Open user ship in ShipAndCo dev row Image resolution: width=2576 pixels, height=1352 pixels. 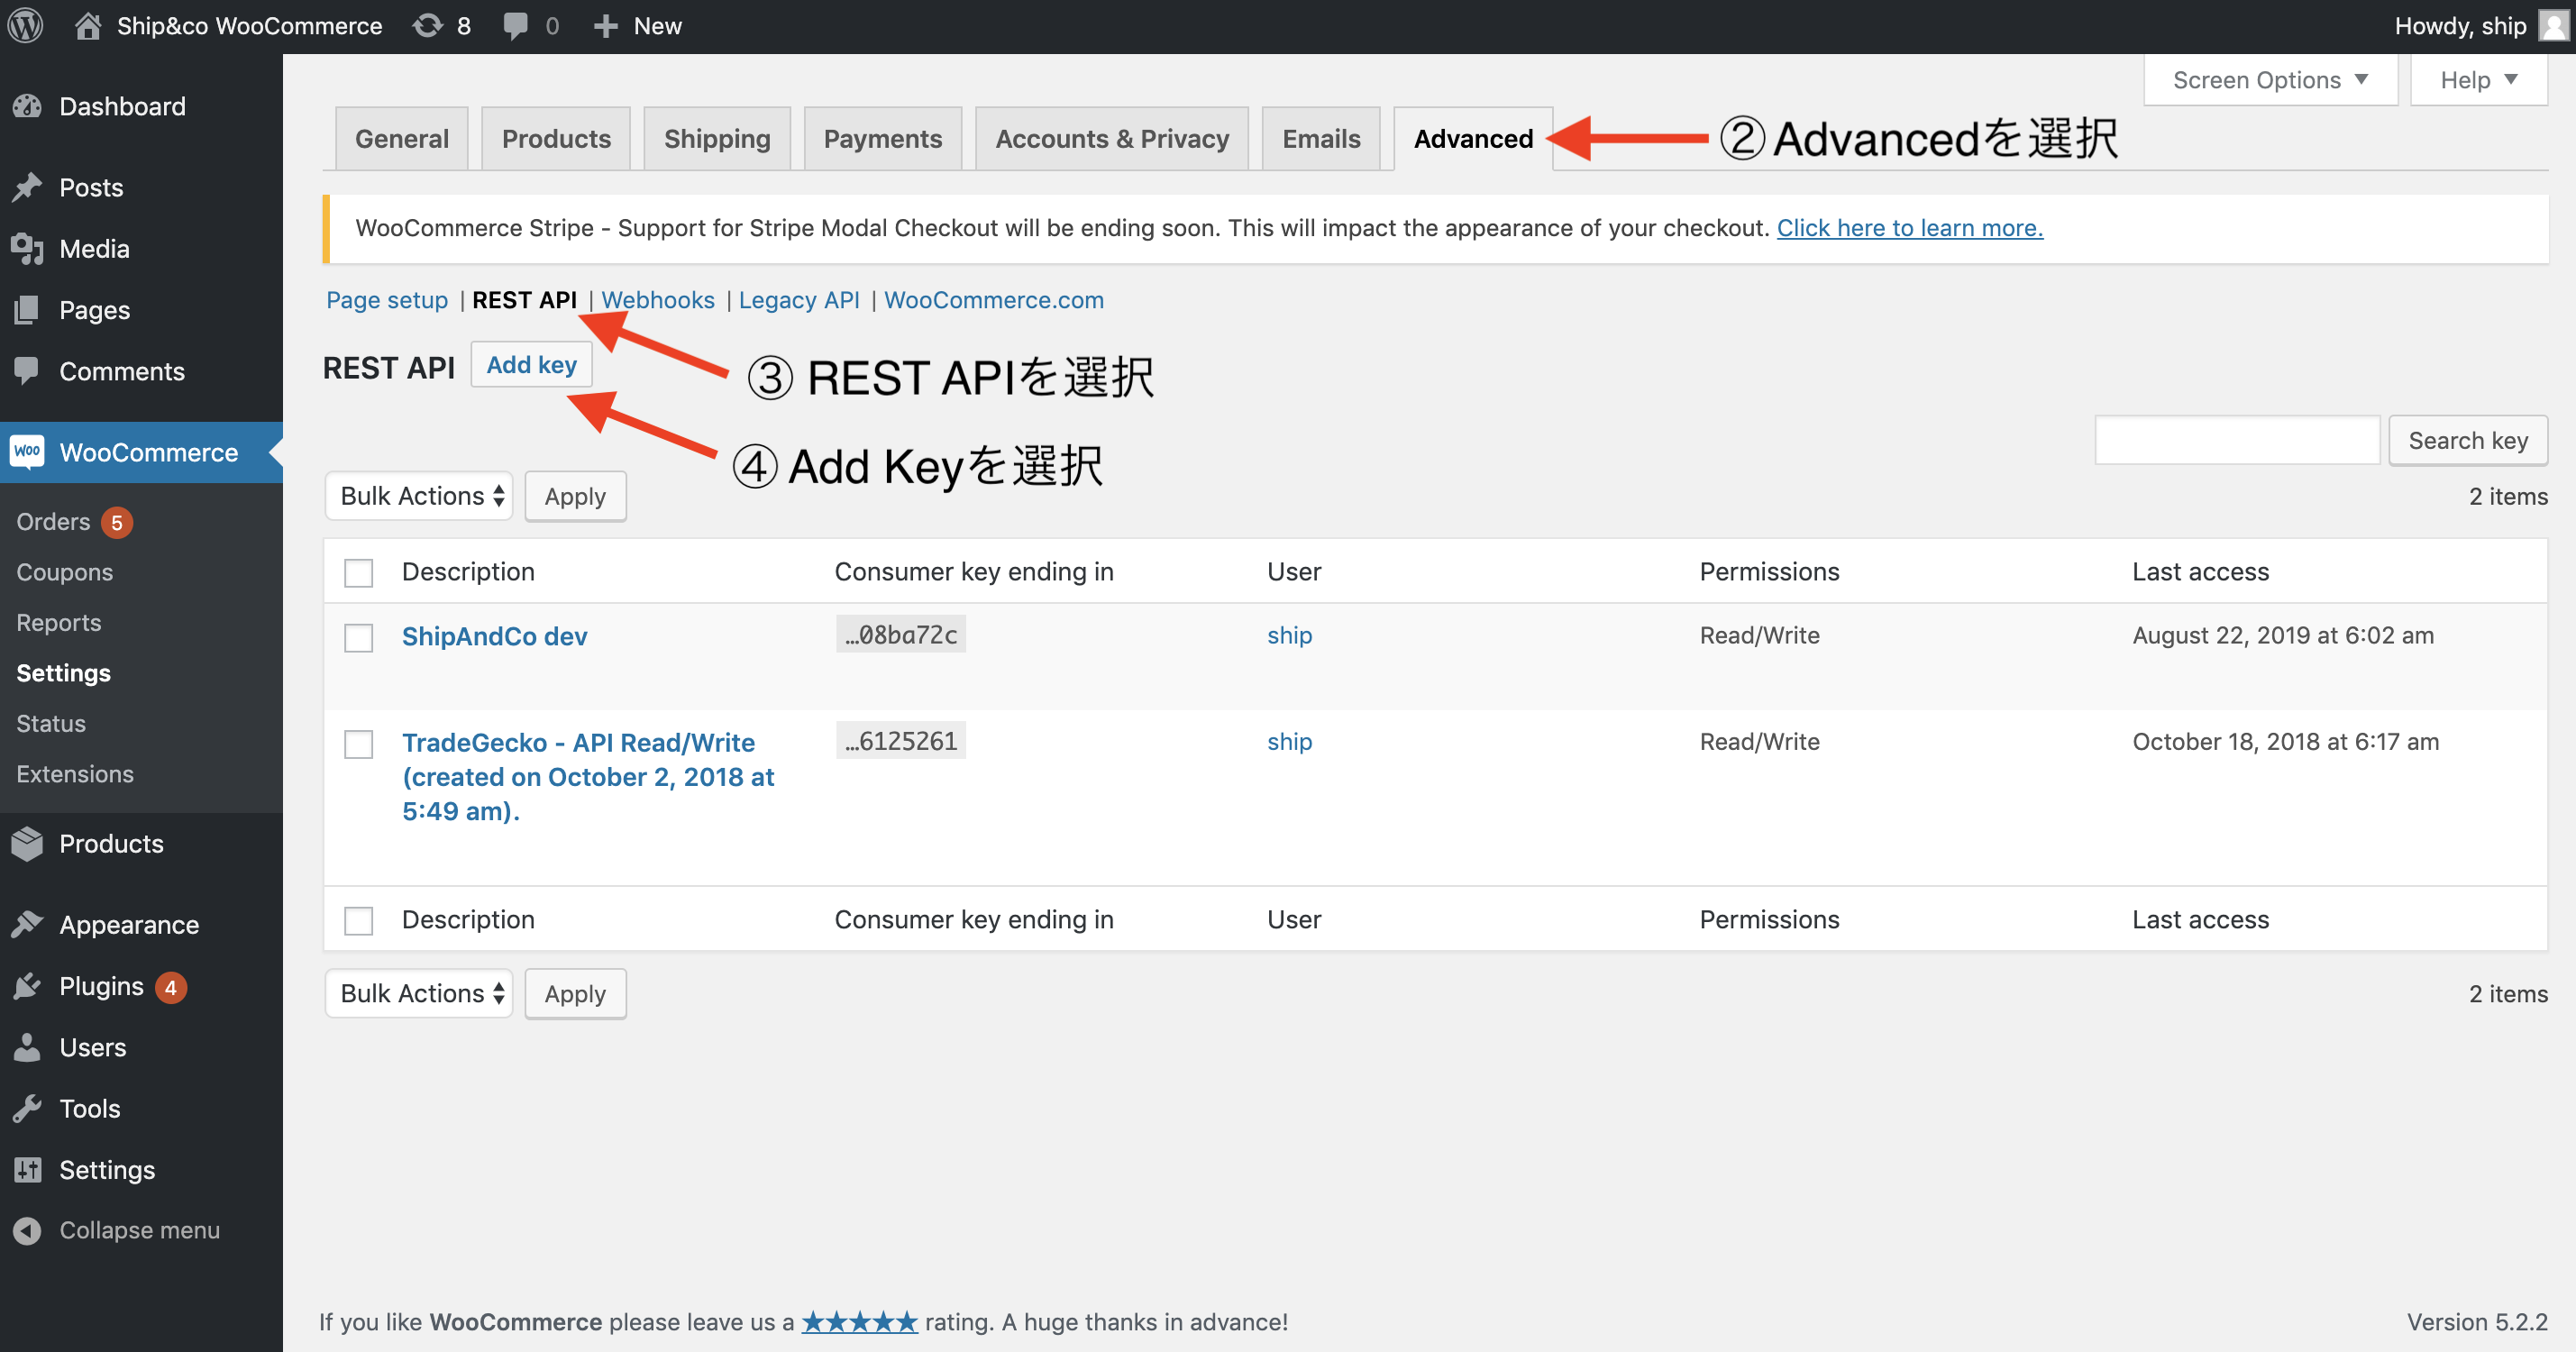pyautogui.click(x=1289, y=635)
